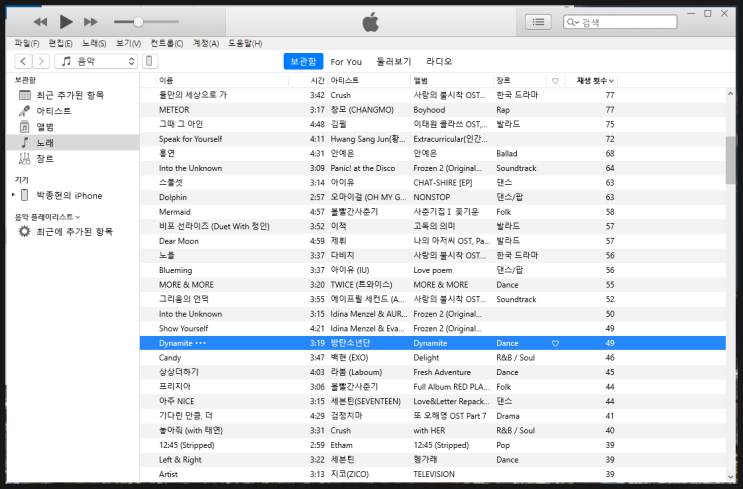
Task: Click the Love poem album cell
Action: tap(433, 270)
